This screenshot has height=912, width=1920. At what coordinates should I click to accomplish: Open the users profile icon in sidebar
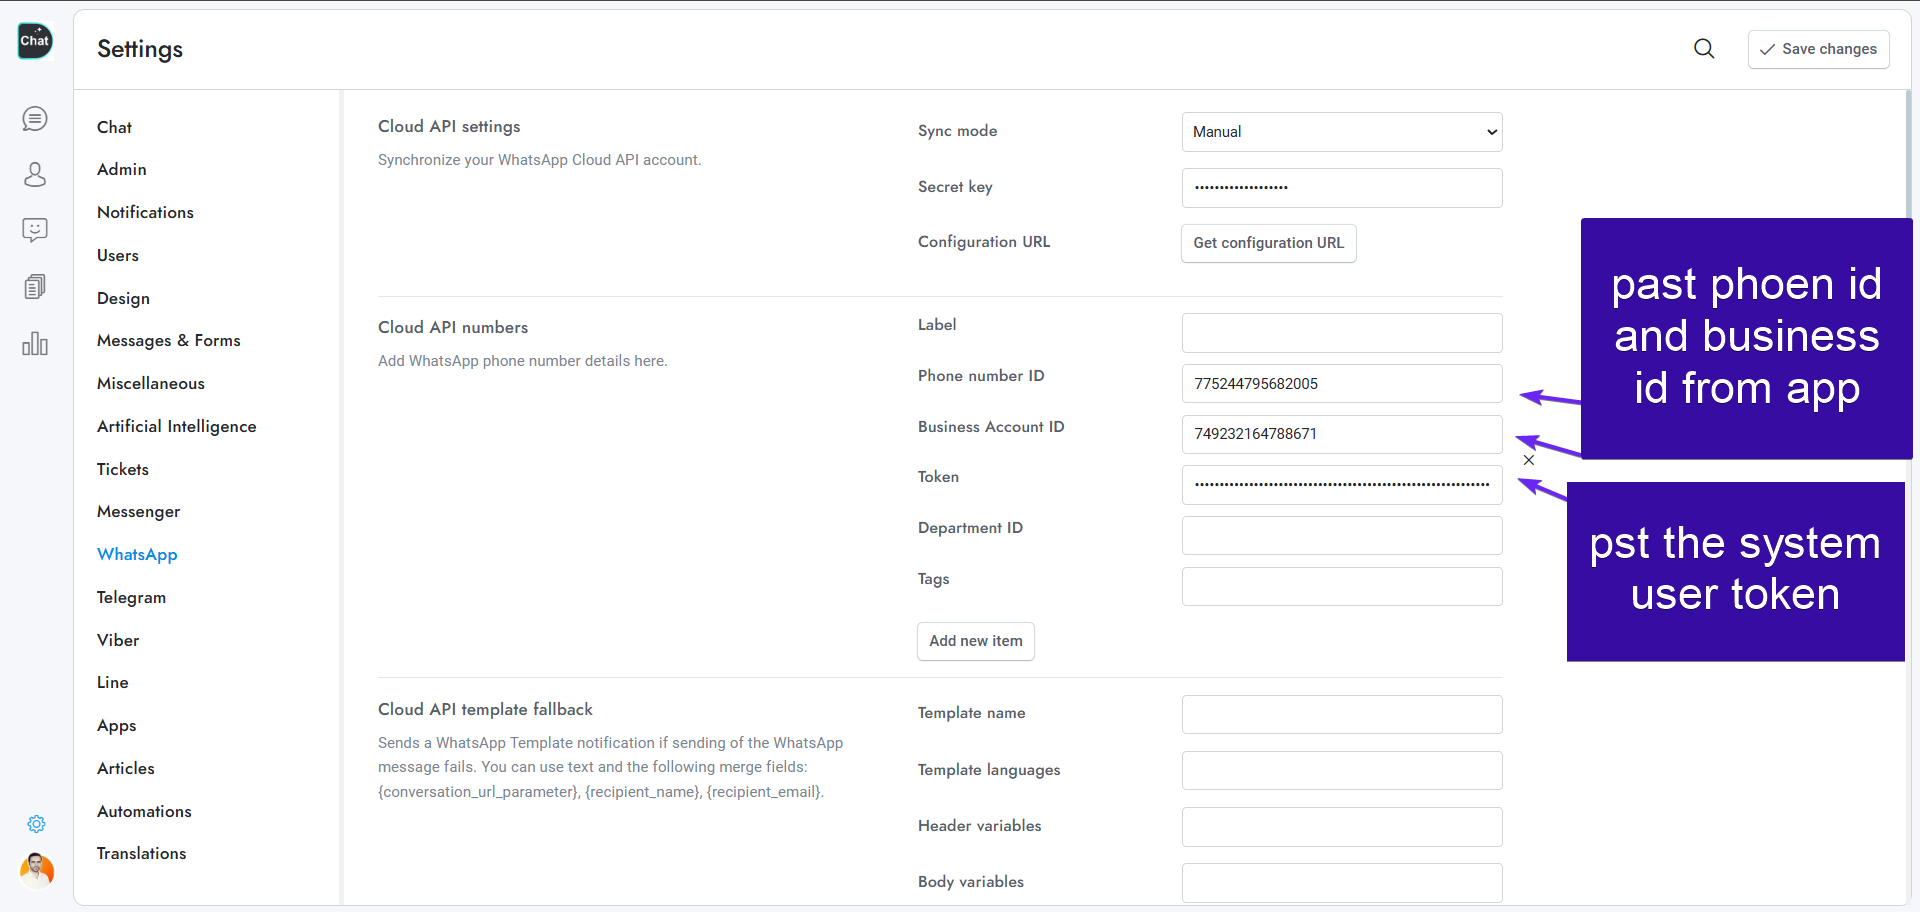click(35, 175)
